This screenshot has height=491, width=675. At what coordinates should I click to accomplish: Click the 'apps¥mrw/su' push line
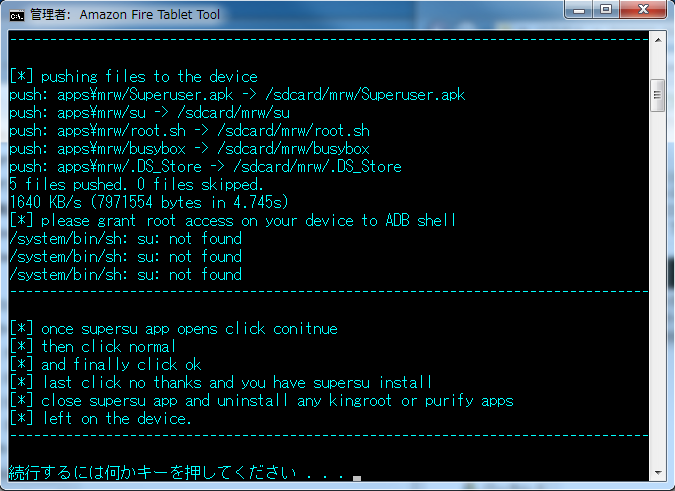(x=149, y=113)
